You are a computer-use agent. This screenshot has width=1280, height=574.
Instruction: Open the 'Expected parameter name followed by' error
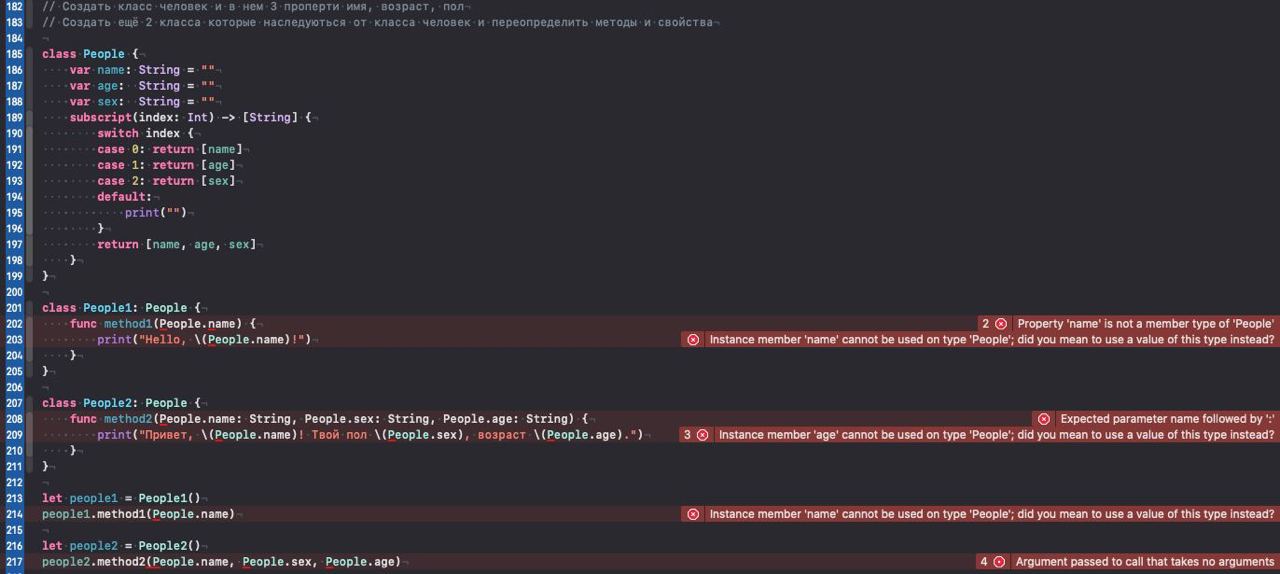1167,419
